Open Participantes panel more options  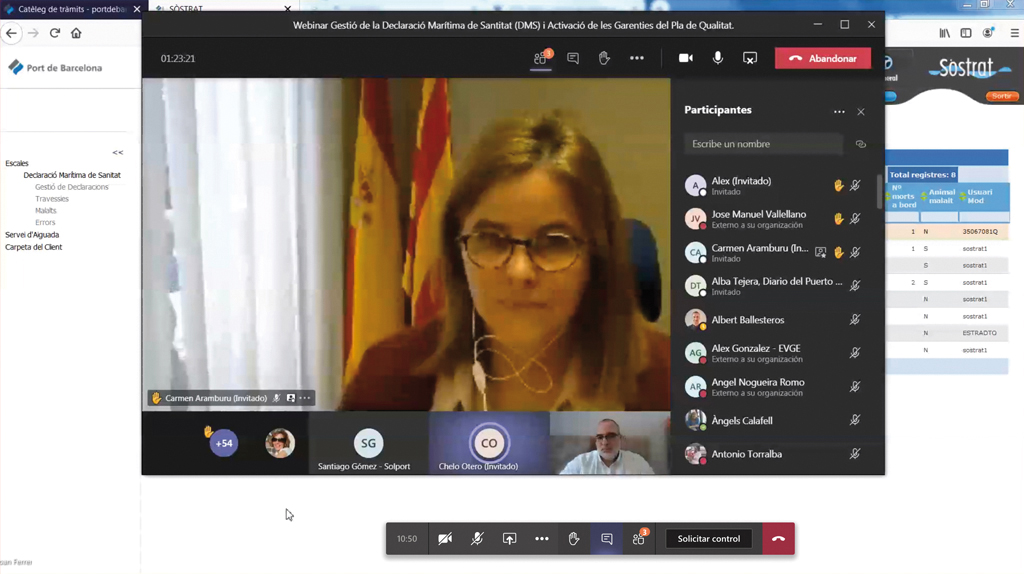pyautogui.click(x=839, y=112)
